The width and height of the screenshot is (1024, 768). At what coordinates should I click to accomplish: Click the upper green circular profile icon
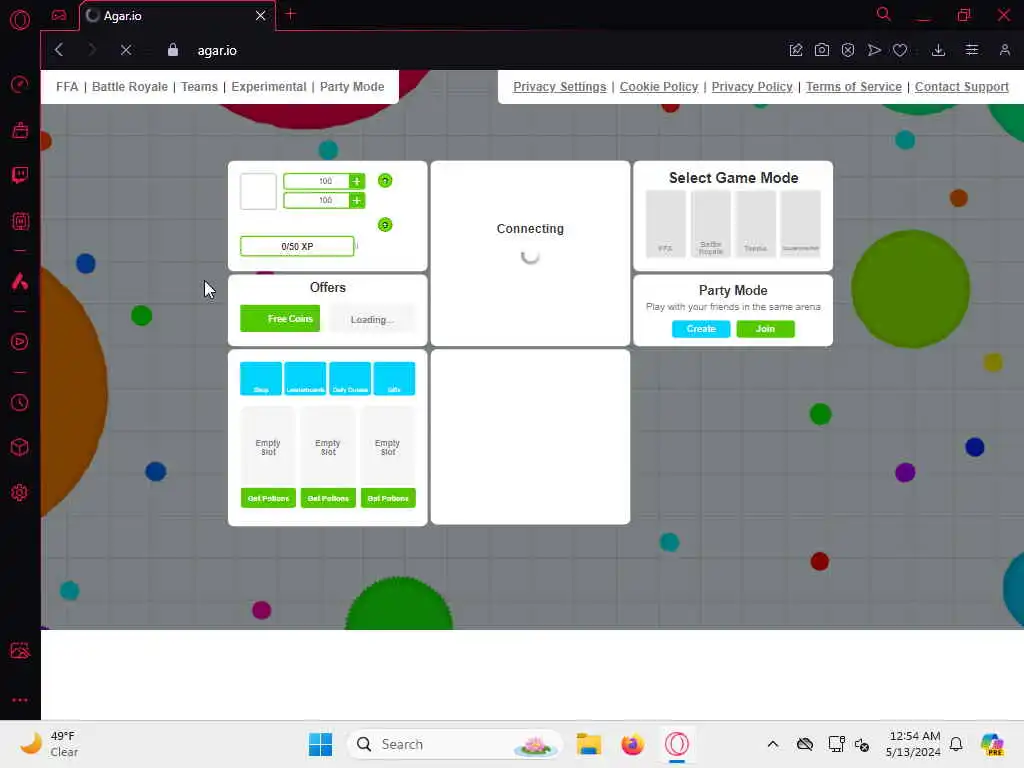coord(385,180)
